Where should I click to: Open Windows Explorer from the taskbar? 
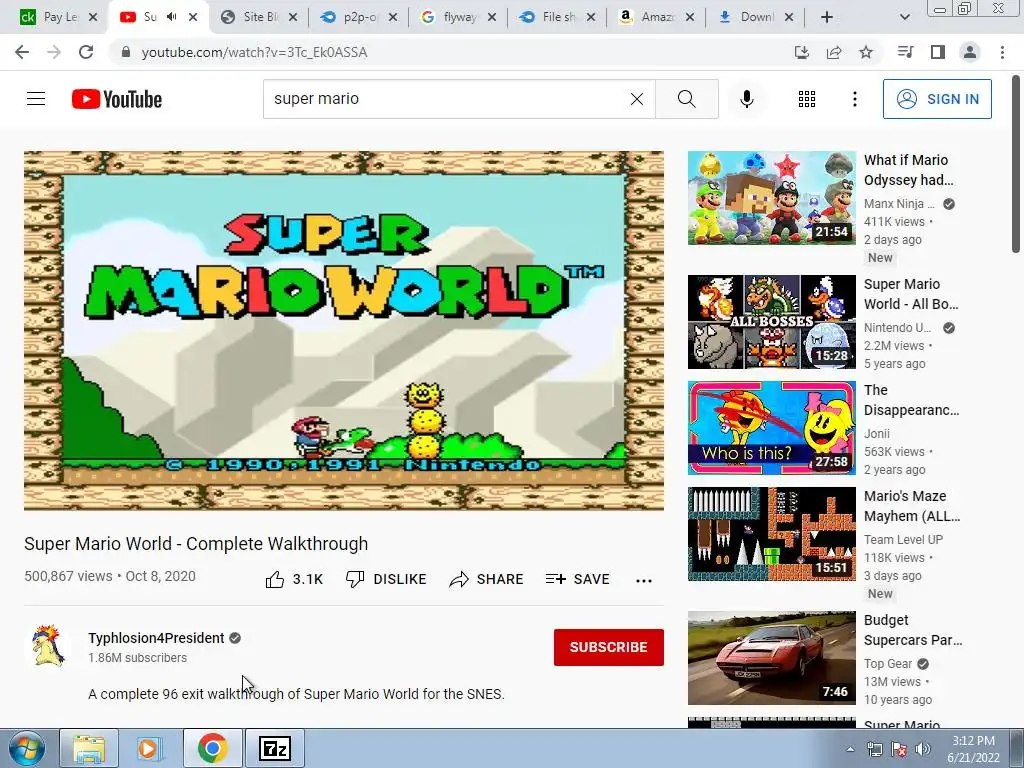89,748
